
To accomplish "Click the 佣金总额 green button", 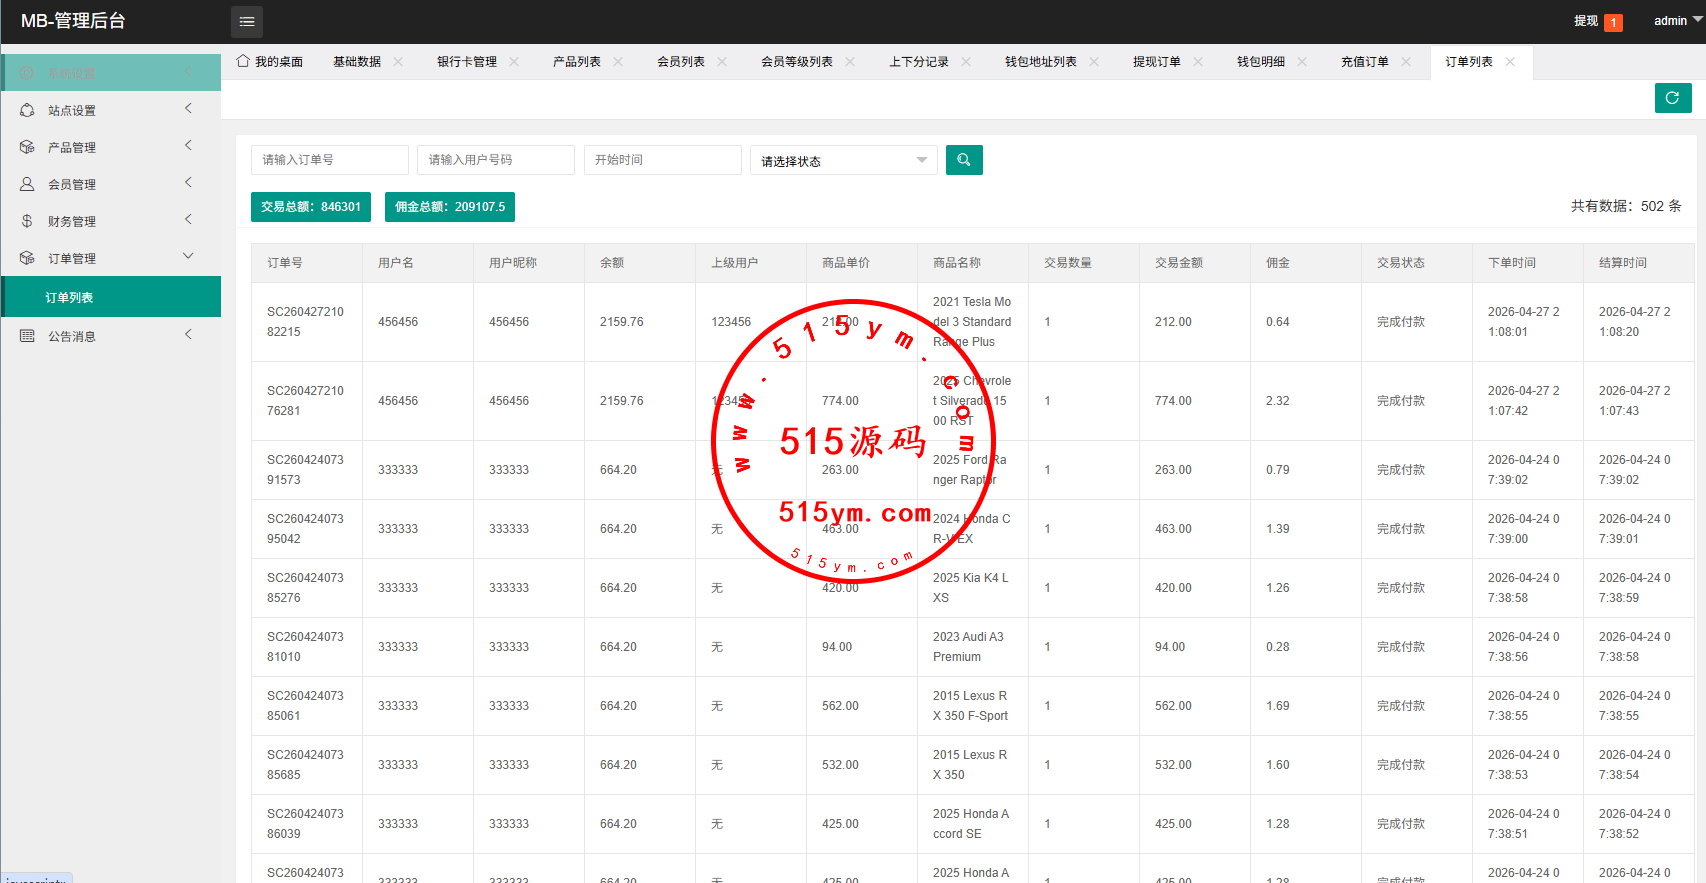I will 450,207.
